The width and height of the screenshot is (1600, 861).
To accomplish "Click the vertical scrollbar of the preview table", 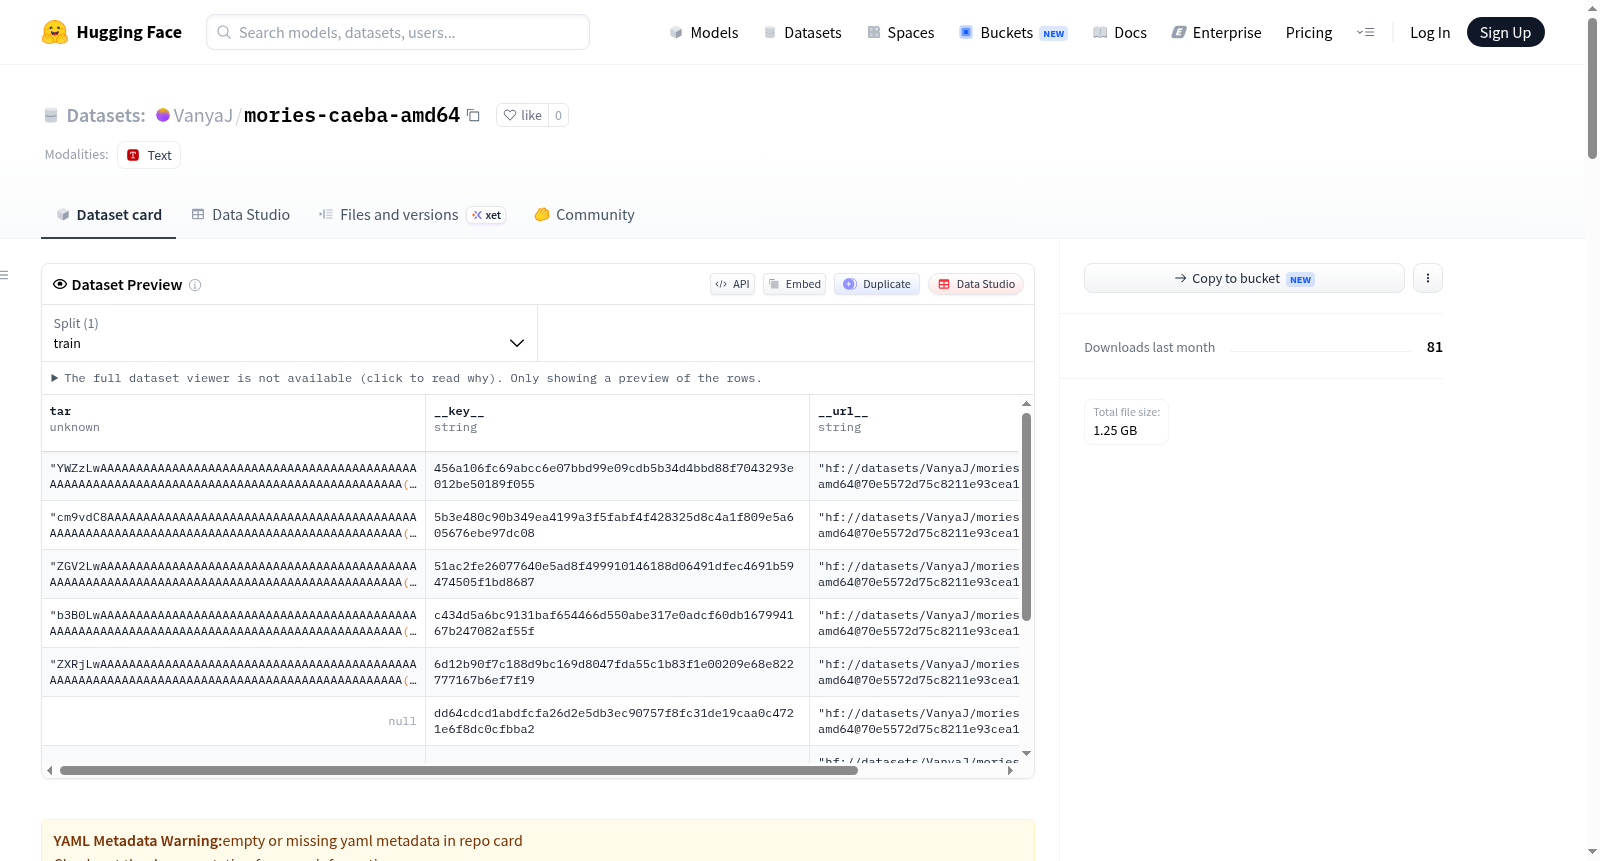I will 1026,517.
